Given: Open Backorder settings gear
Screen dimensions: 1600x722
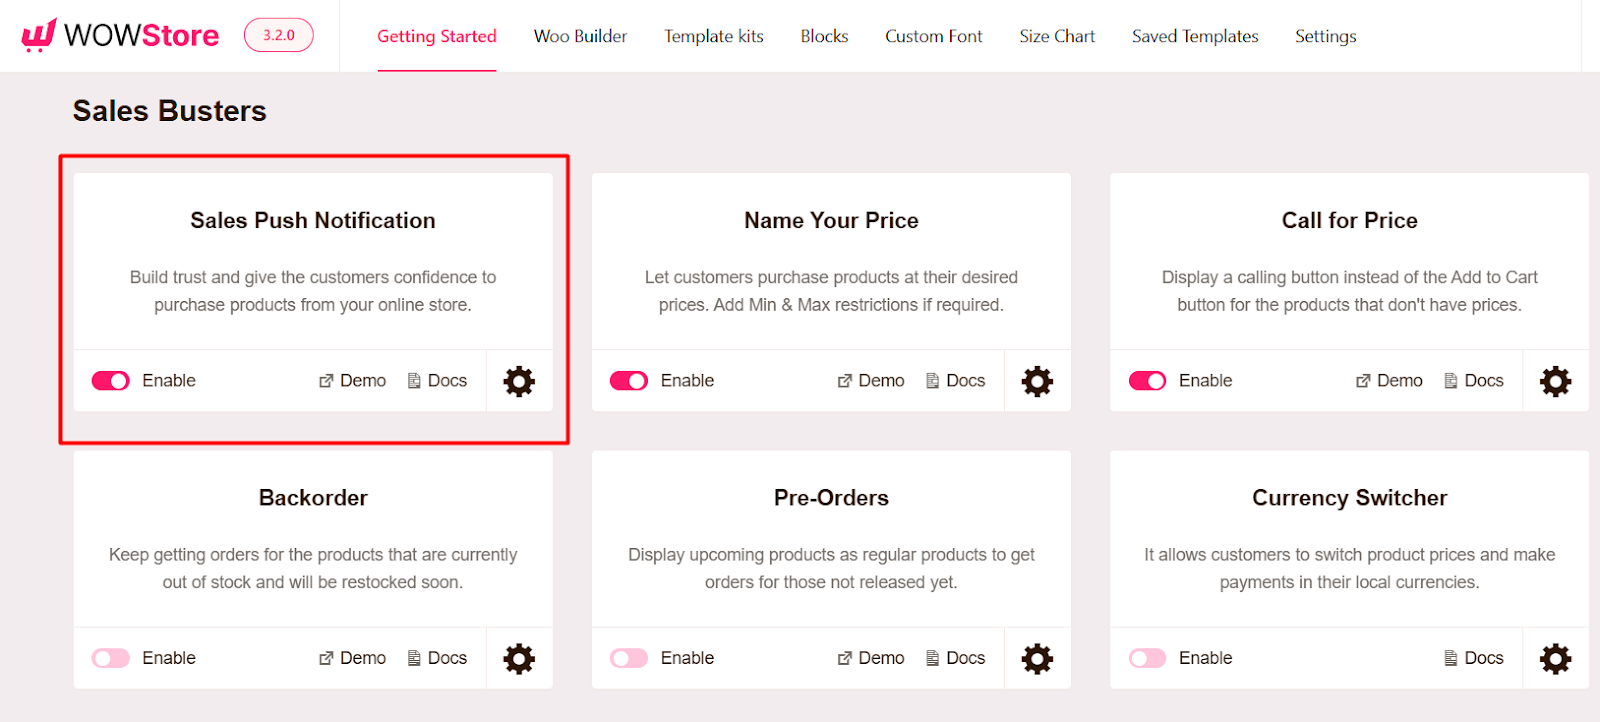Looking at the screenshot, I should (x=518, y=658).
